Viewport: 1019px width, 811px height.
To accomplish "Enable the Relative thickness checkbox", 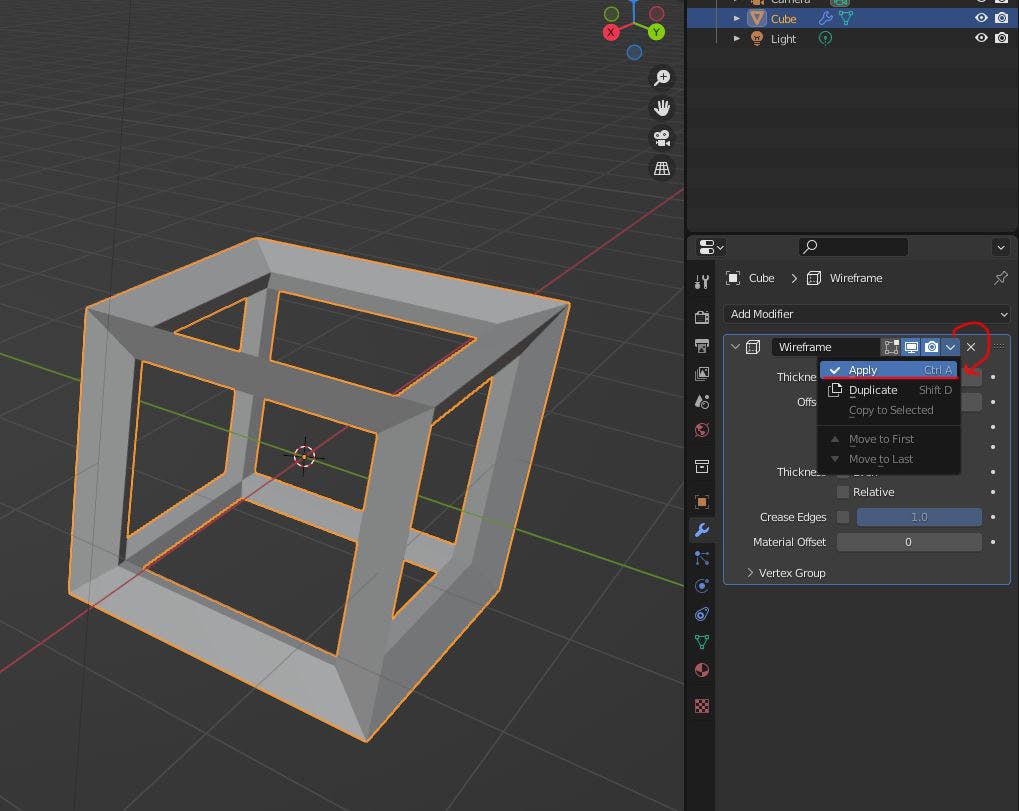I will pyautogui.click(x=843, y=492).
